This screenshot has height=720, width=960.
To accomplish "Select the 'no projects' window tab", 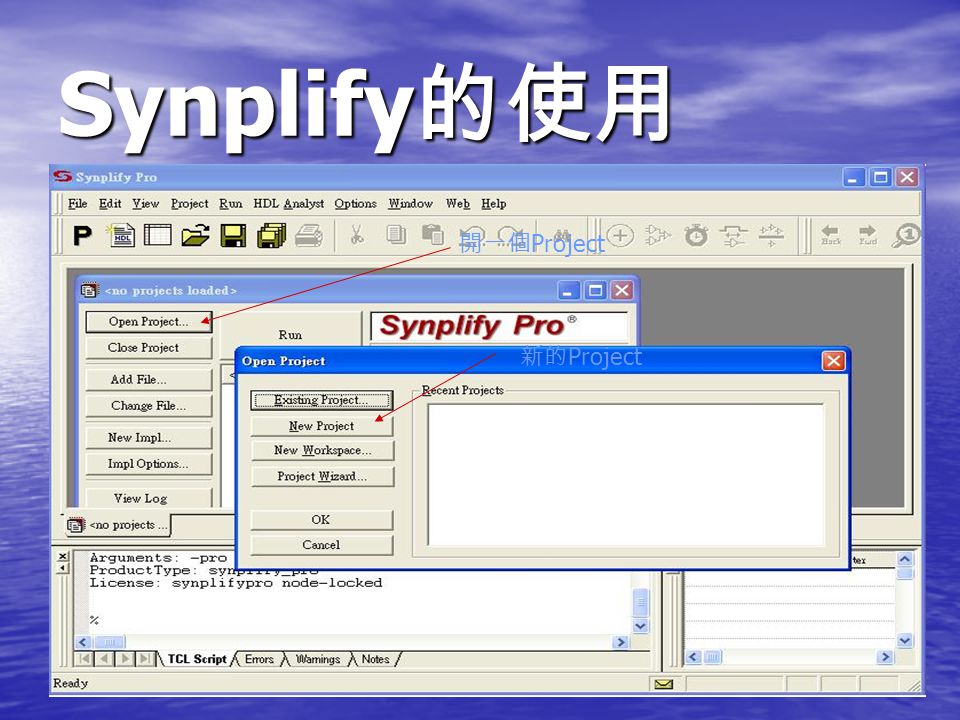I will (118, 525).
